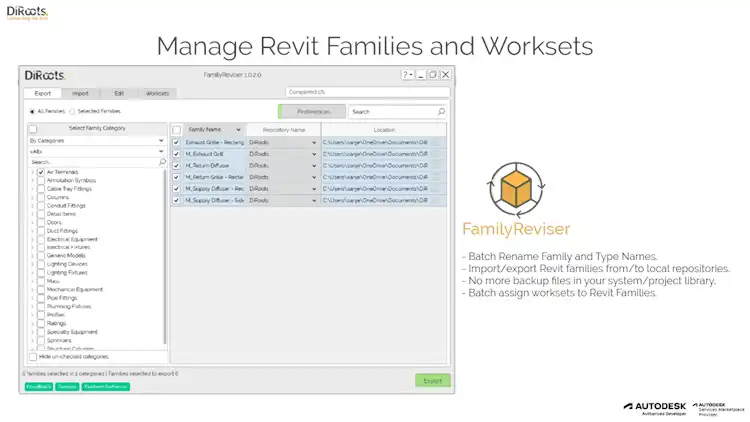Select the All Families radio button
This screenshot has width=750, height=422.
point(32,111)
